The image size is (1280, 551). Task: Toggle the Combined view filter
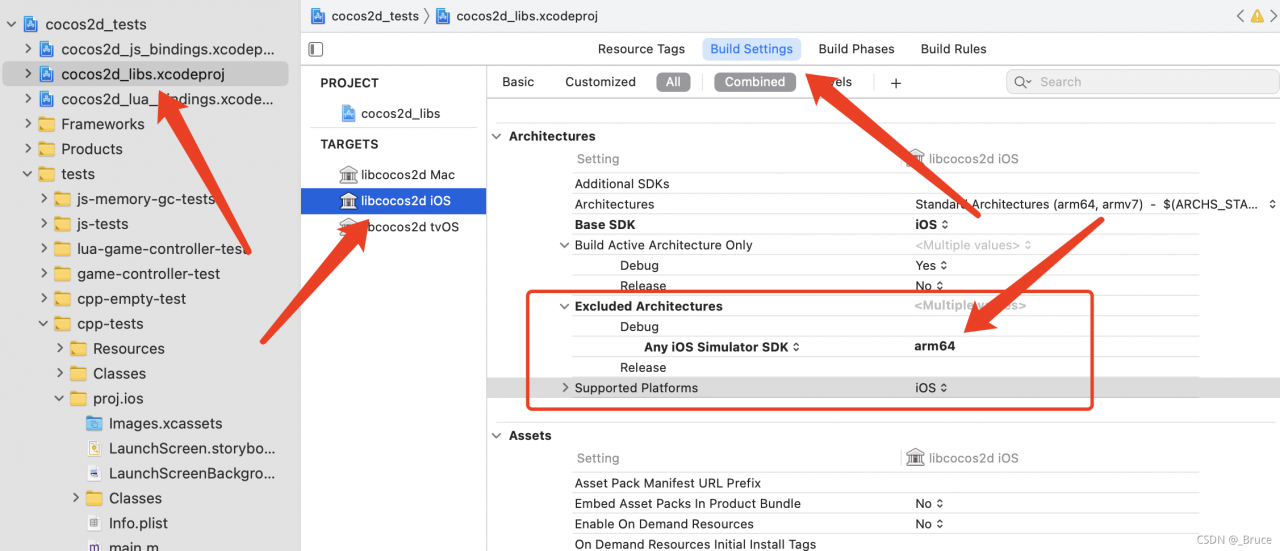754,82
